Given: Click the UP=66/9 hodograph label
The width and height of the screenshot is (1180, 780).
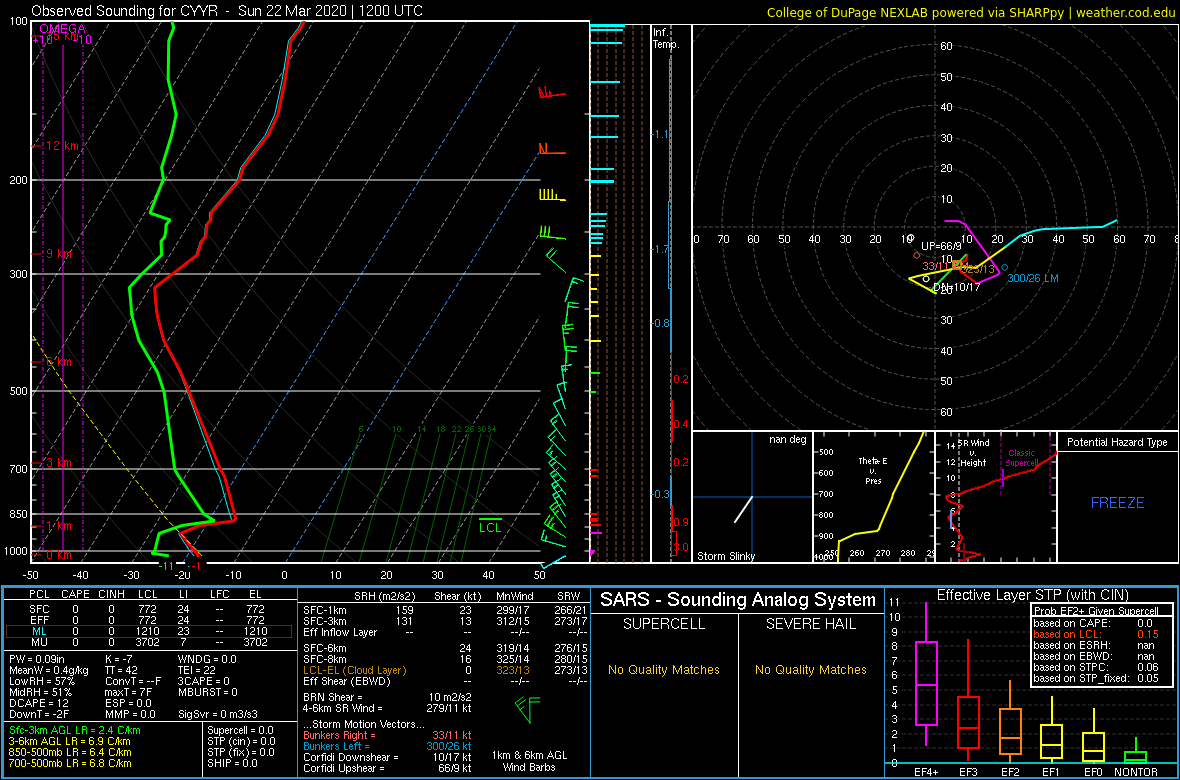Looking at the screenshot, I should [941, 246].
